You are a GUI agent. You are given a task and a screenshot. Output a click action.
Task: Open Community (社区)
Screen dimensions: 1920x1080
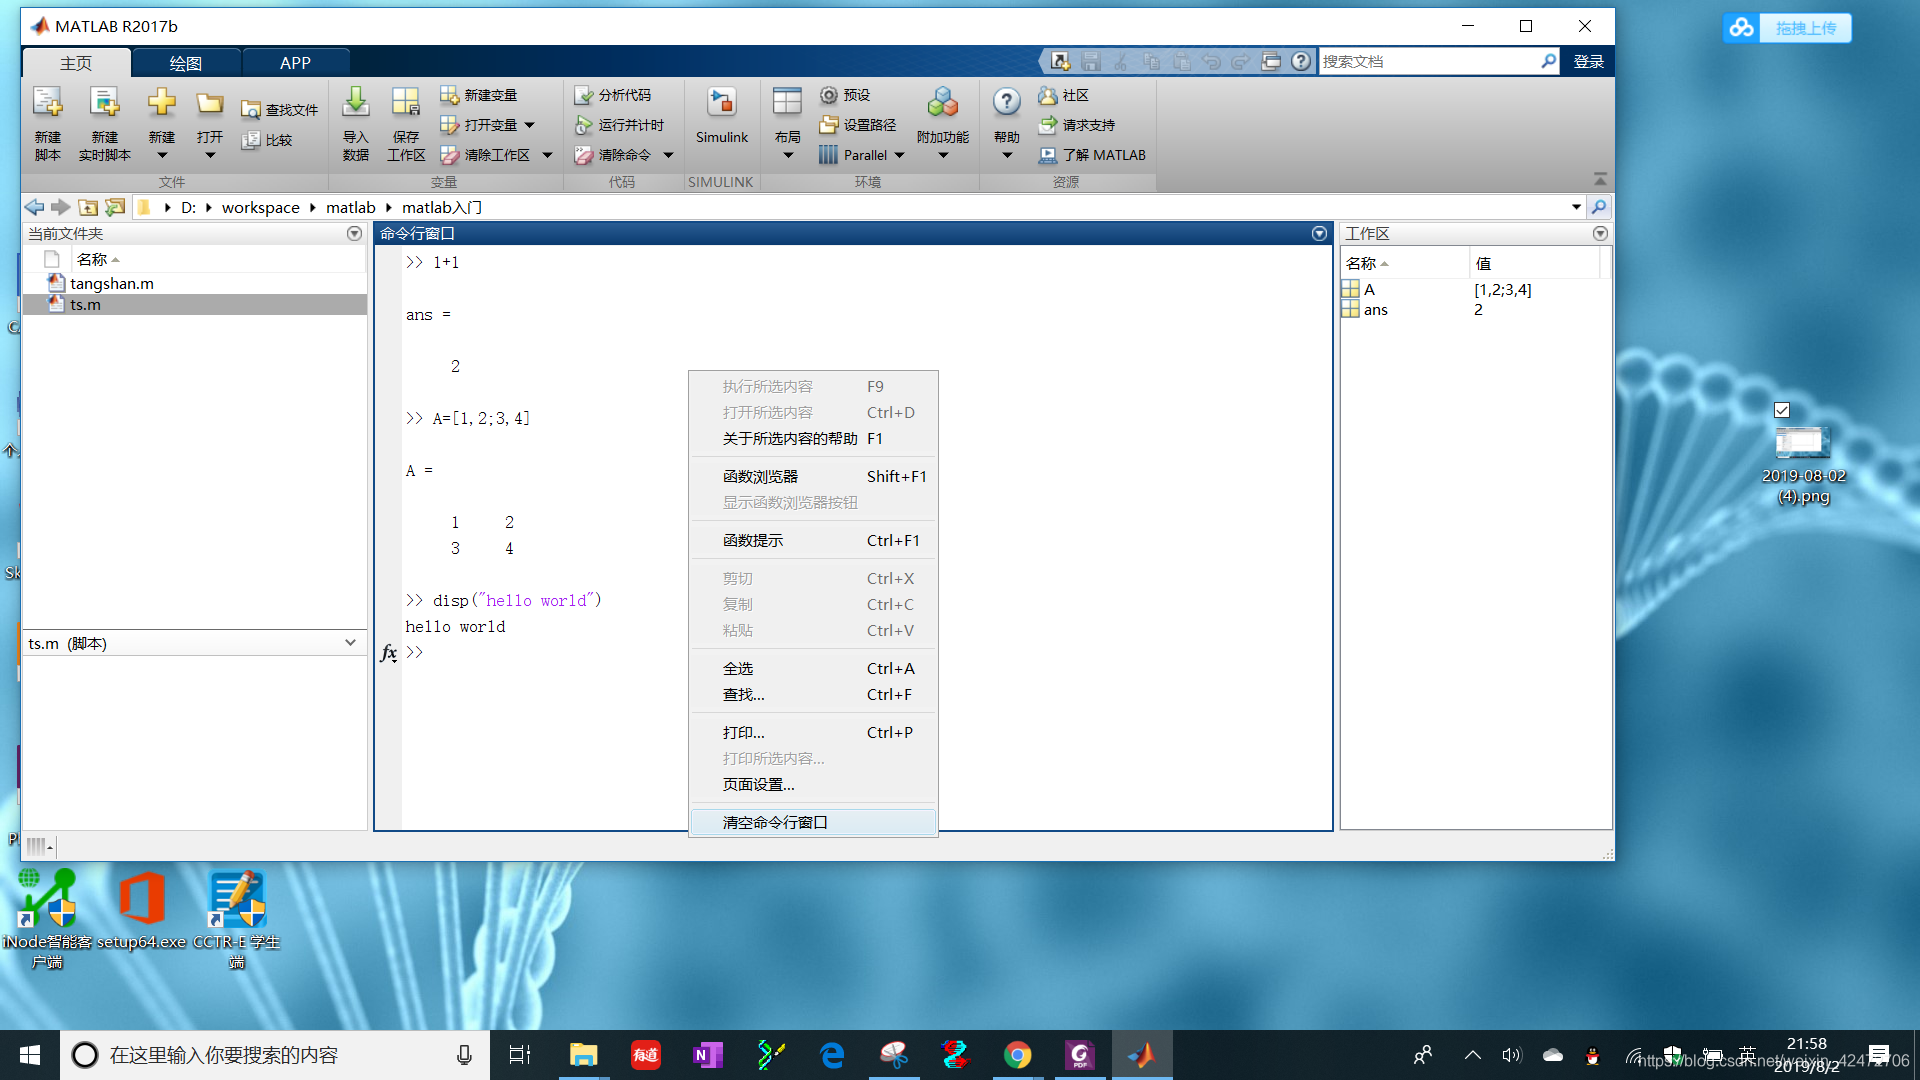tap(1064, 95)
